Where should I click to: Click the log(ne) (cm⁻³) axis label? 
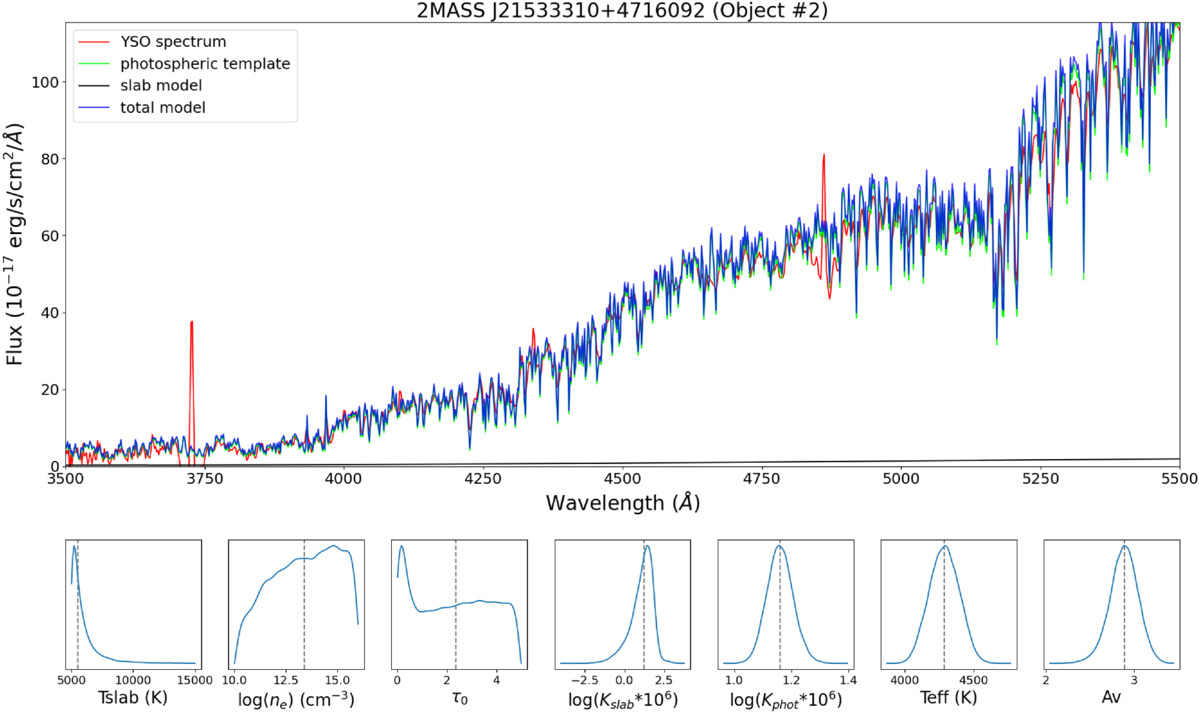297,699
